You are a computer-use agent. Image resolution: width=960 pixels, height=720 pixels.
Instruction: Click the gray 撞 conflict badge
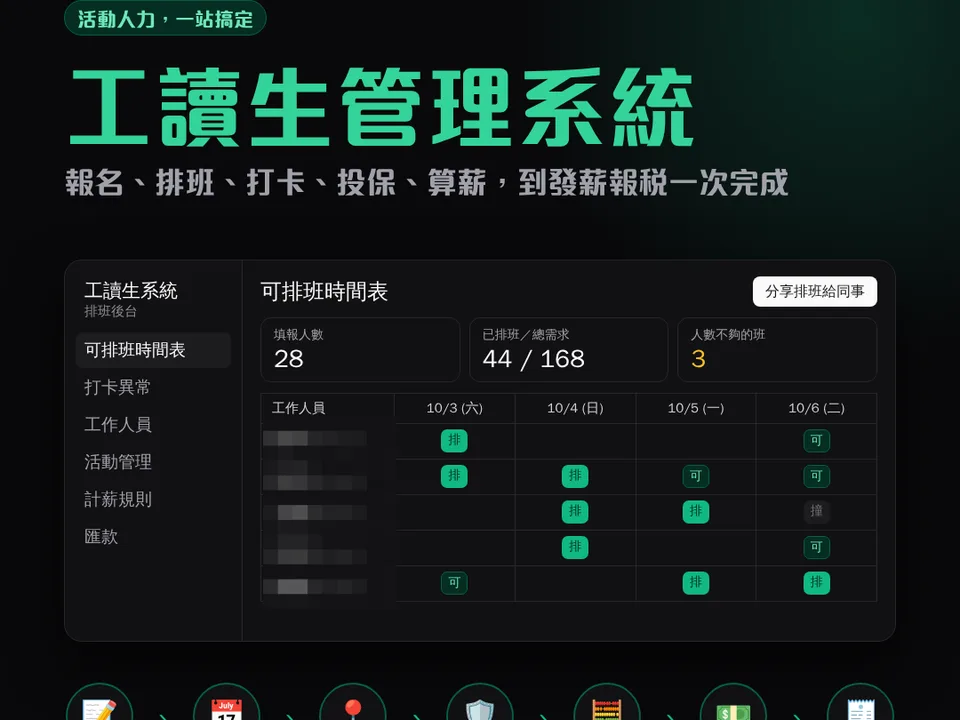pos(816,511)
